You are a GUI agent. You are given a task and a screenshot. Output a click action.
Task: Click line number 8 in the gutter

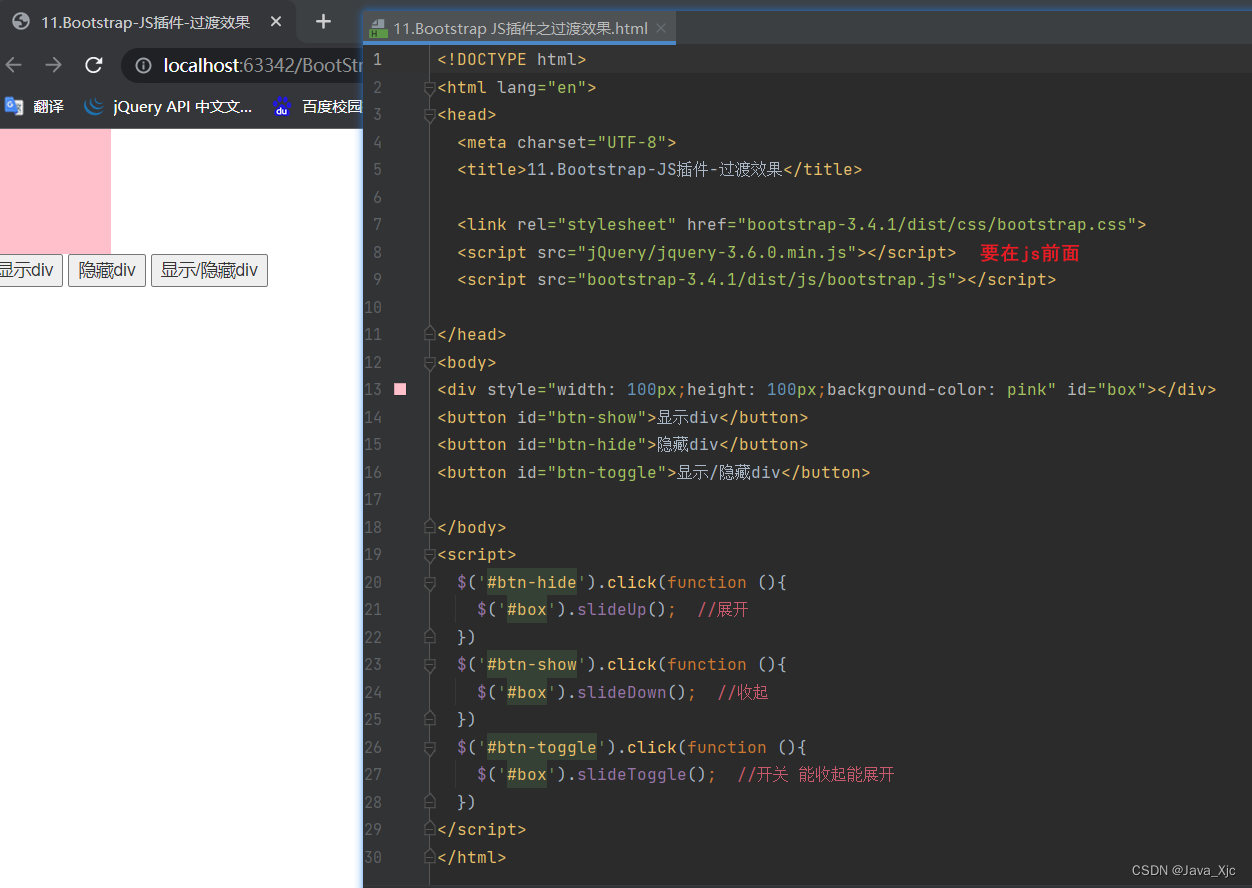pos(377,252)
